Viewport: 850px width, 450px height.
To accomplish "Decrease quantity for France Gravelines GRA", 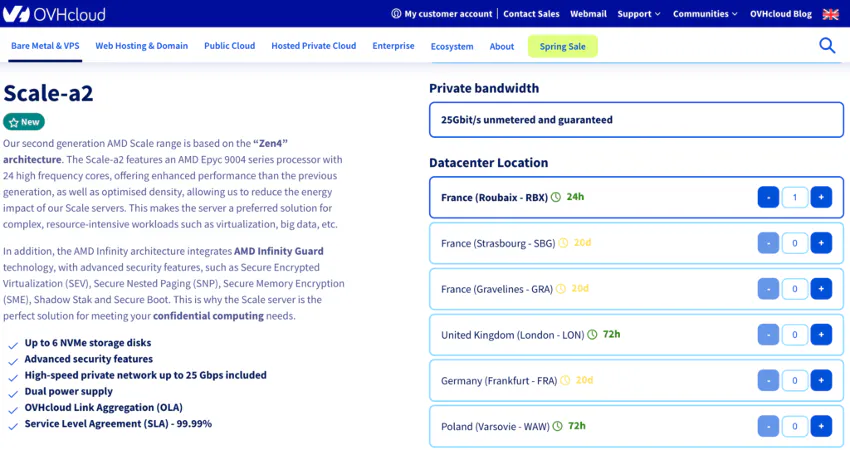I will coord(768,289).
